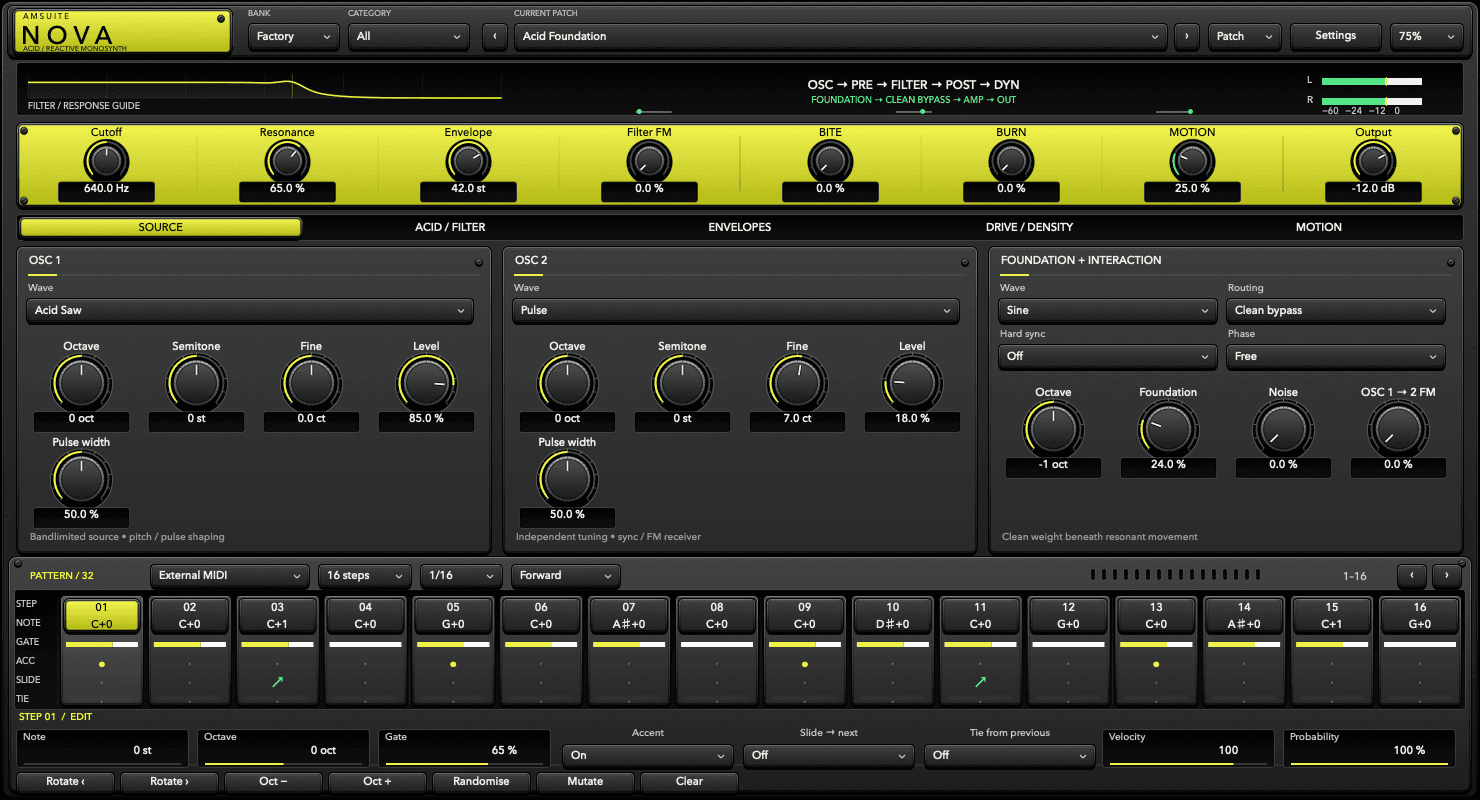Open the Clean bypass routing dropdown
This screenshot has height=800, width=1480.
coord(1336,310)
